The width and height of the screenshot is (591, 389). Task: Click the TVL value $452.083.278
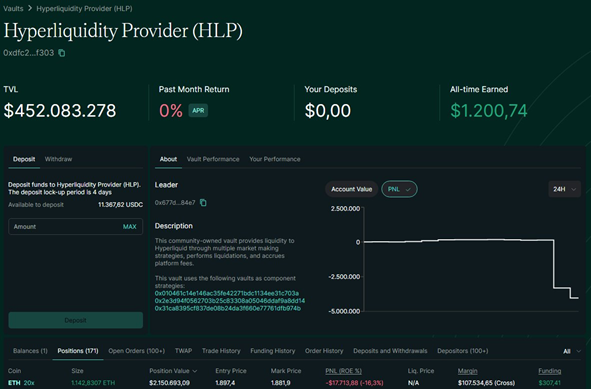[60, 110]
